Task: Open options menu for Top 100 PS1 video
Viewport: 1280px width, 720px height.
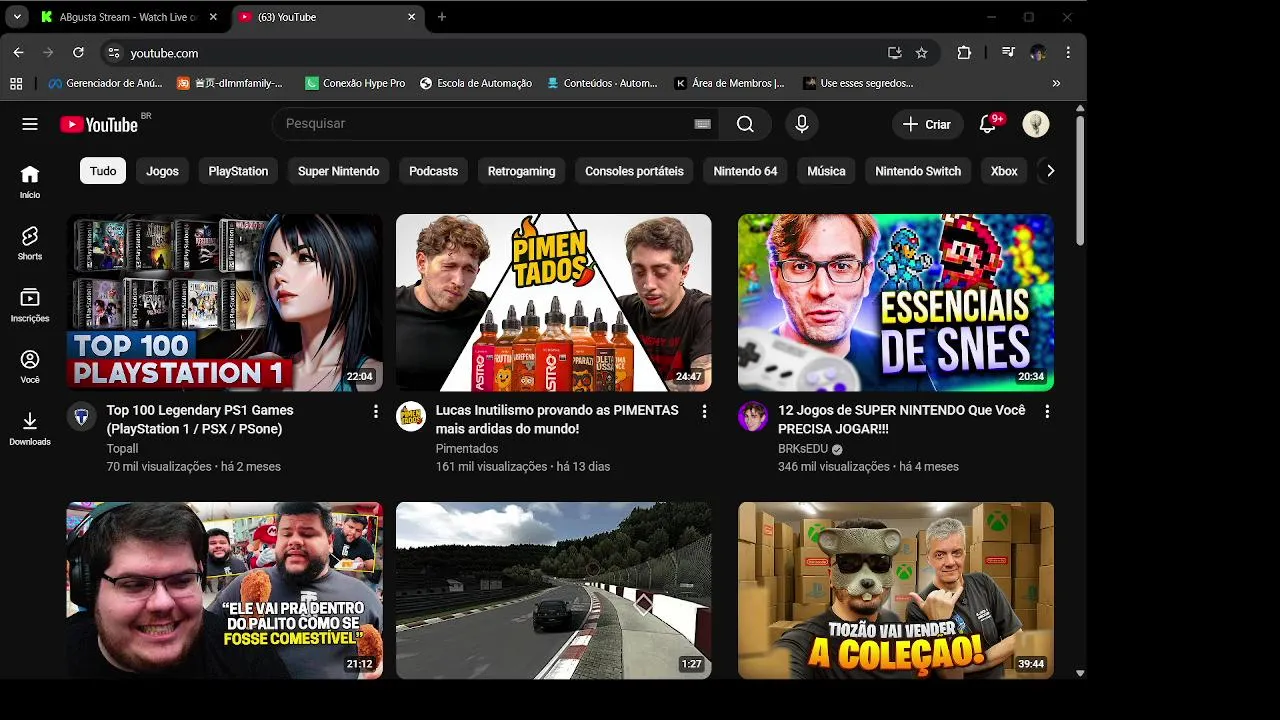Action: [x=376, y=411]
